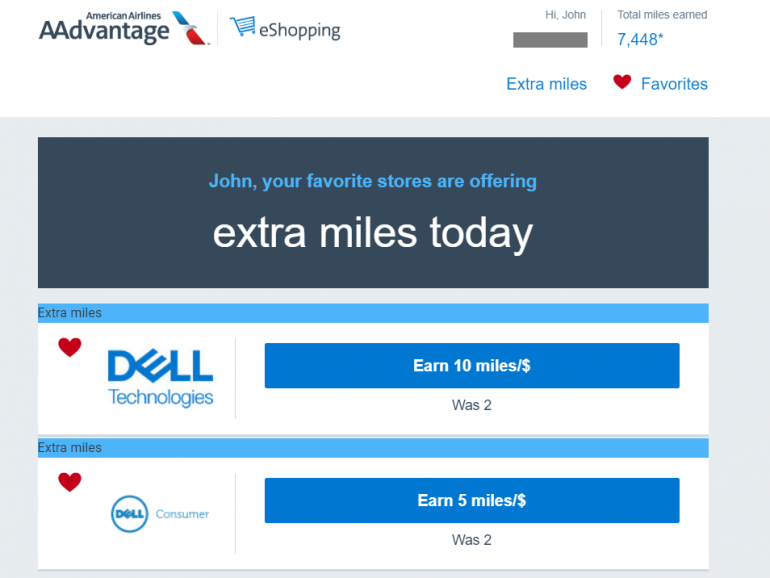
Task: Unfavorite Dell Technologies using its heart
Action: [x=69, y=348]
